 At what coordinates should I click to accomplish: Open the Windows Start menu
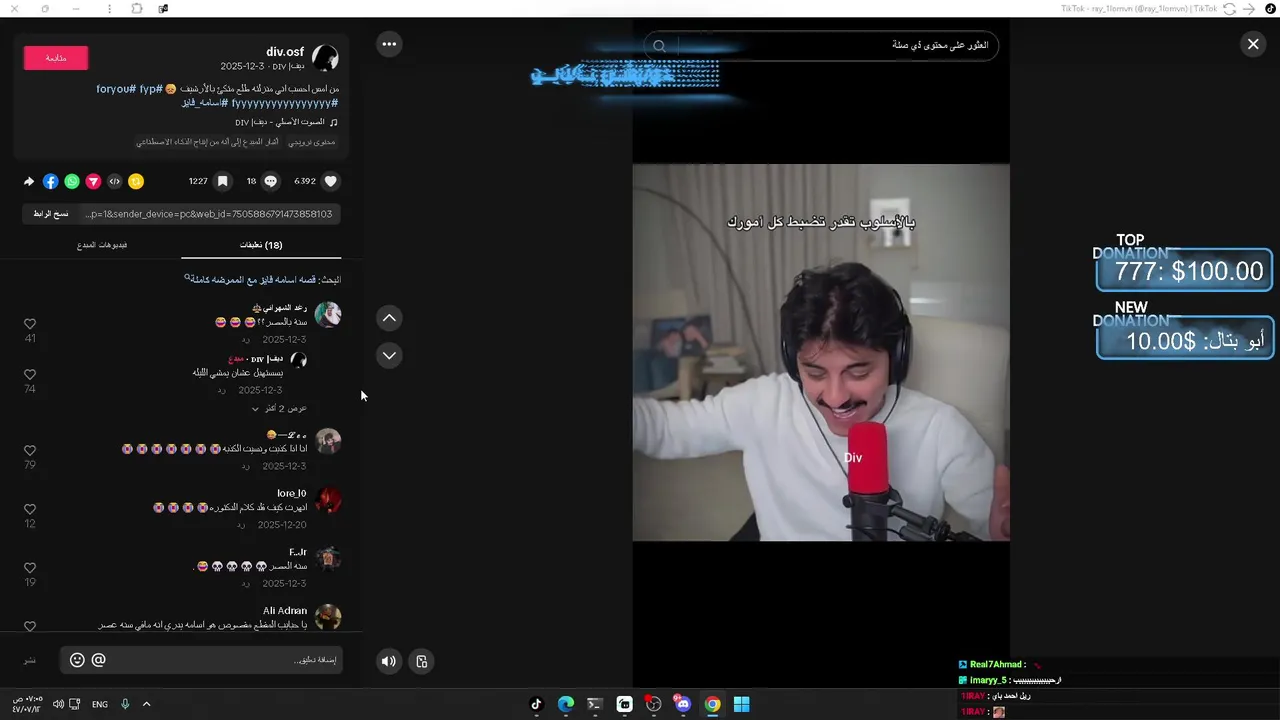[x=742, y=704]
